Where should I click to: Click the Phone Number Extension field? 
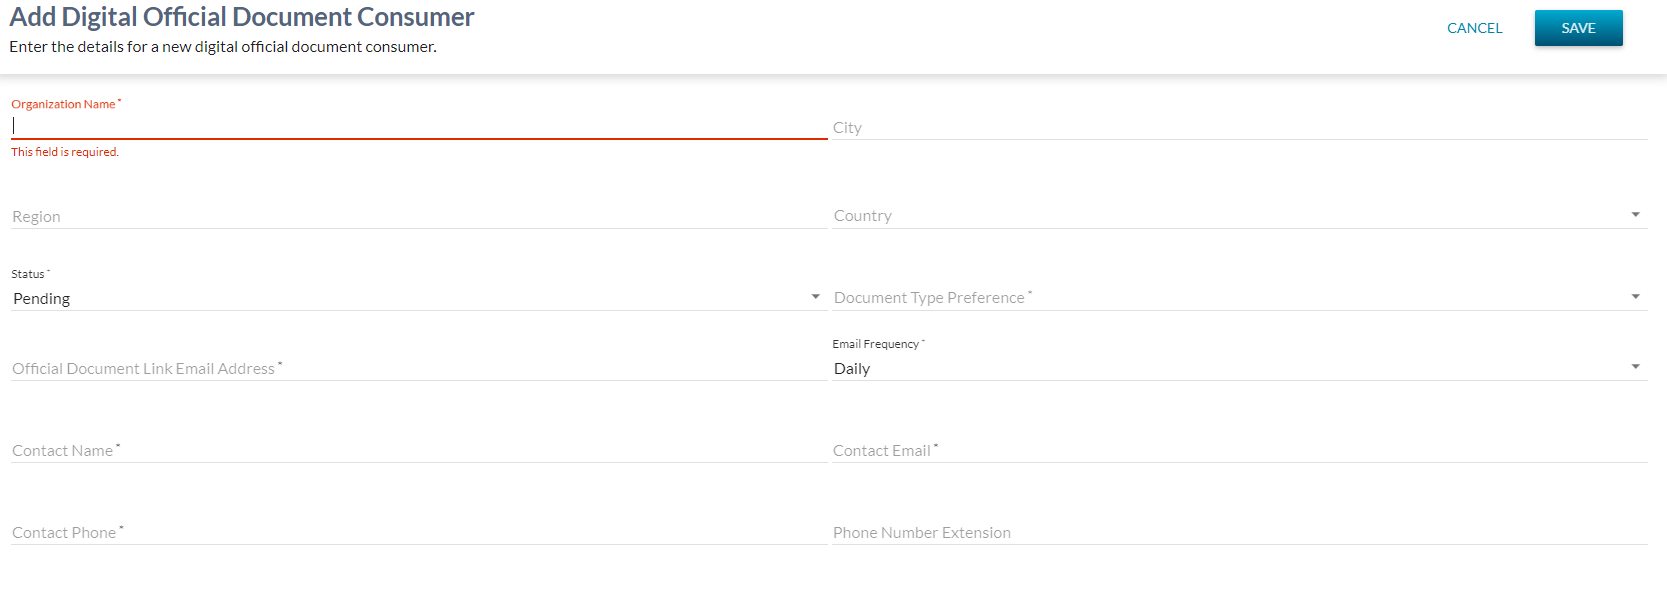[x=1238, y=532]
